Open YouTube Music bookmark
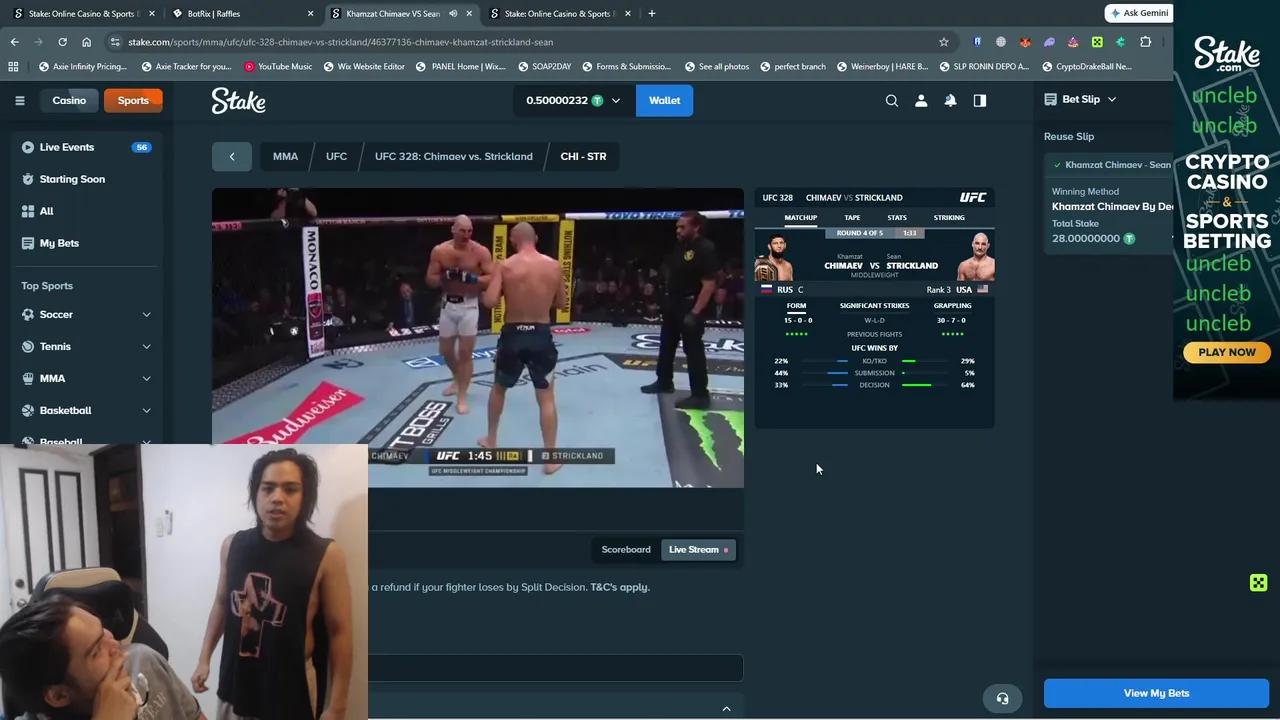 (x=278, y=66)
